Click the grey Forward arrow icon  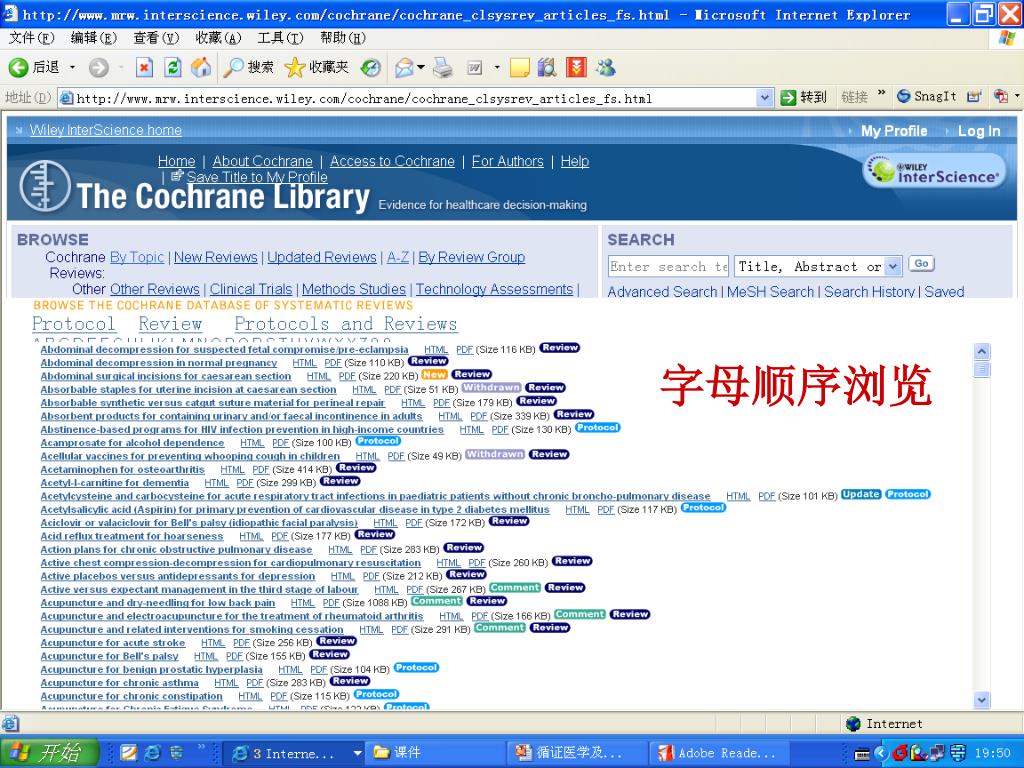point(99,67)
